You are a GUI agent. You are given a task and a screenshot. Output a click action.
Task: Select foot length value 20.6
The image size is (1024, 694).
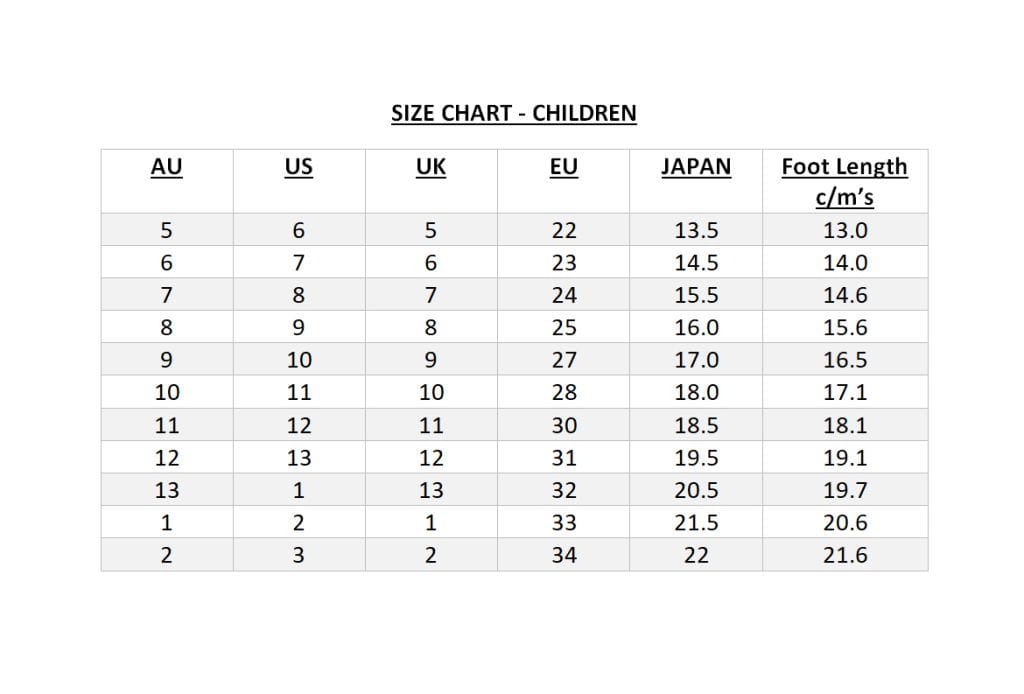pyautogui.click(x=845, y=522)
